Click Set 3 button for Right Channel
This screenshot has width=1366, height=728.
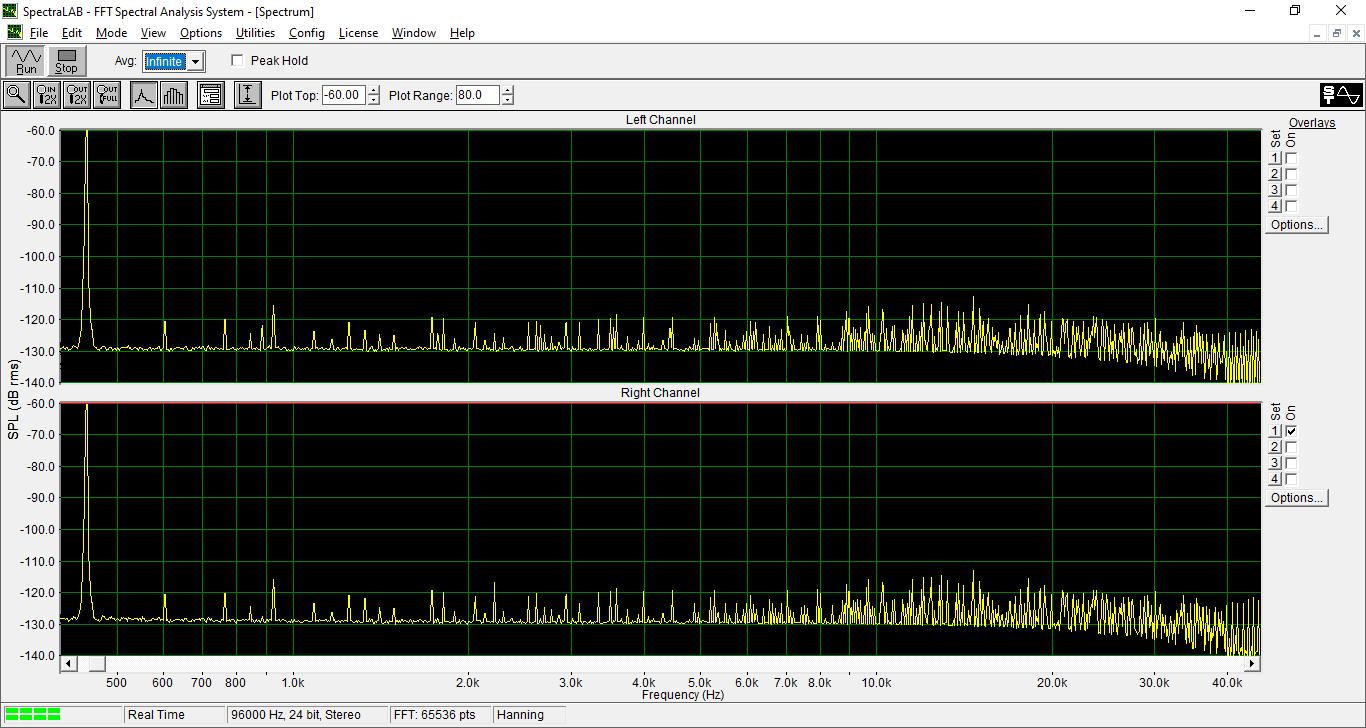point(1275,463)
